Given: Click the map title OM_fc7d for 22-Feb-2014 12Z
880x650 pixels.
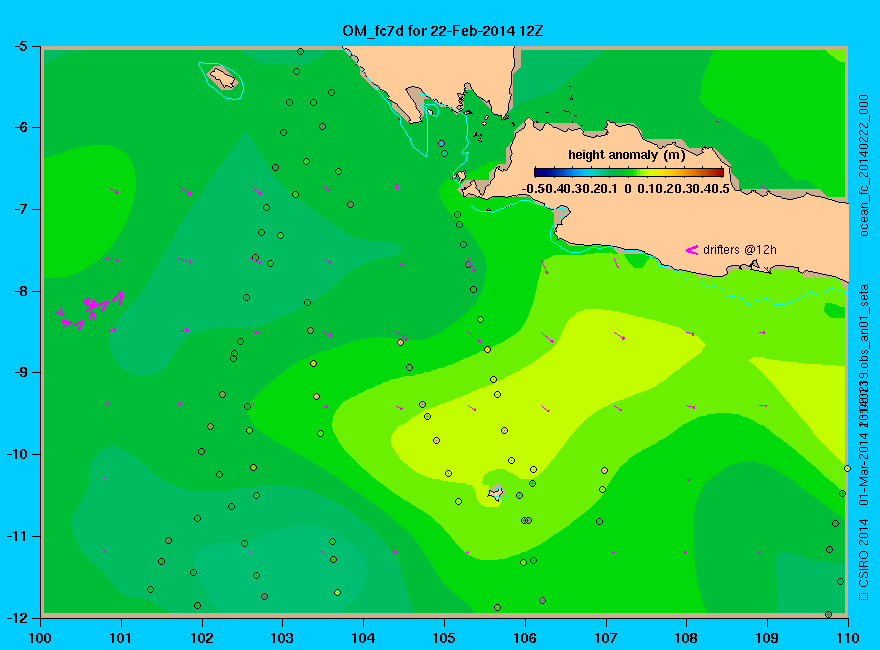Looking at the screenshot, I should [443, 30].
